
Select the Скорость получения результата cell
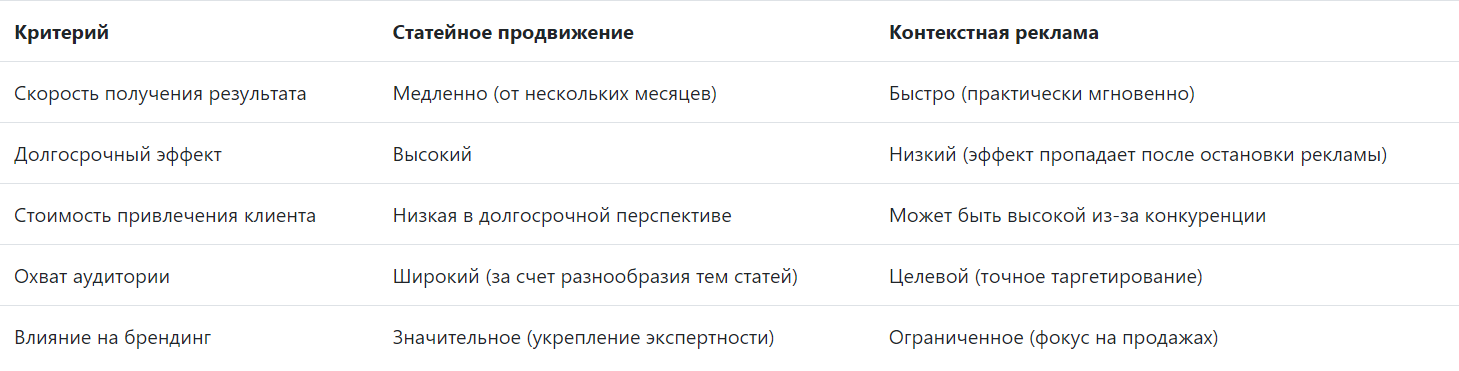click(x=160, y=94)
